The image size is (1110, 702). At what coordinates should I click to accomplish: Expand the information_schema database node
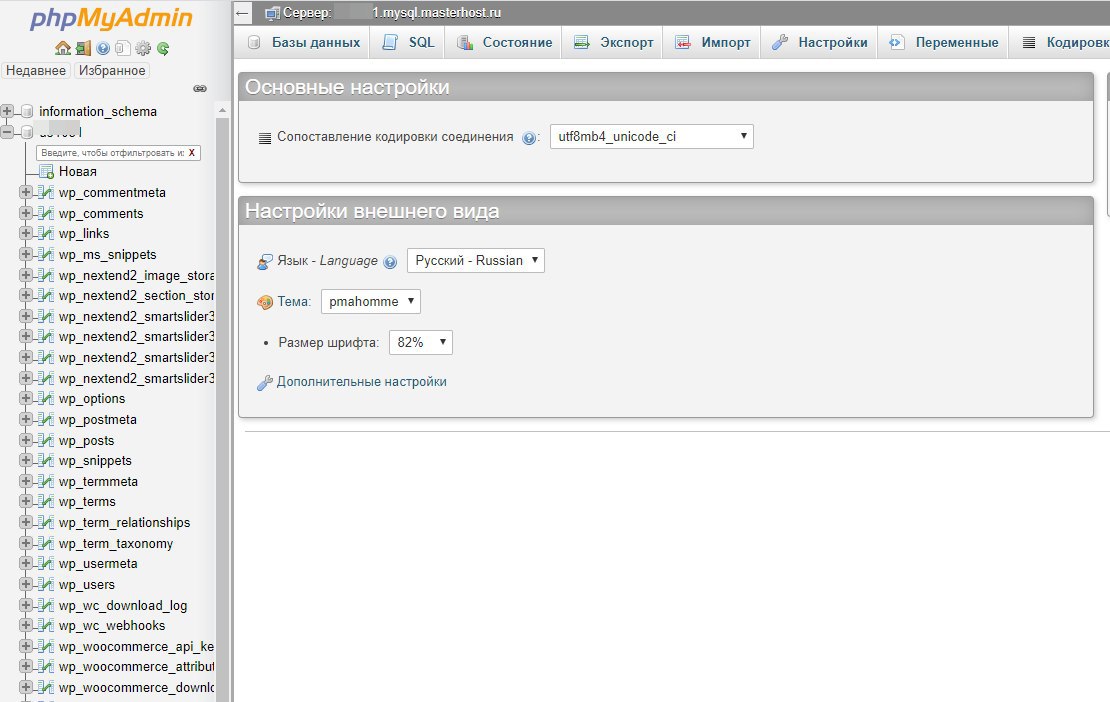click(7, 111)
